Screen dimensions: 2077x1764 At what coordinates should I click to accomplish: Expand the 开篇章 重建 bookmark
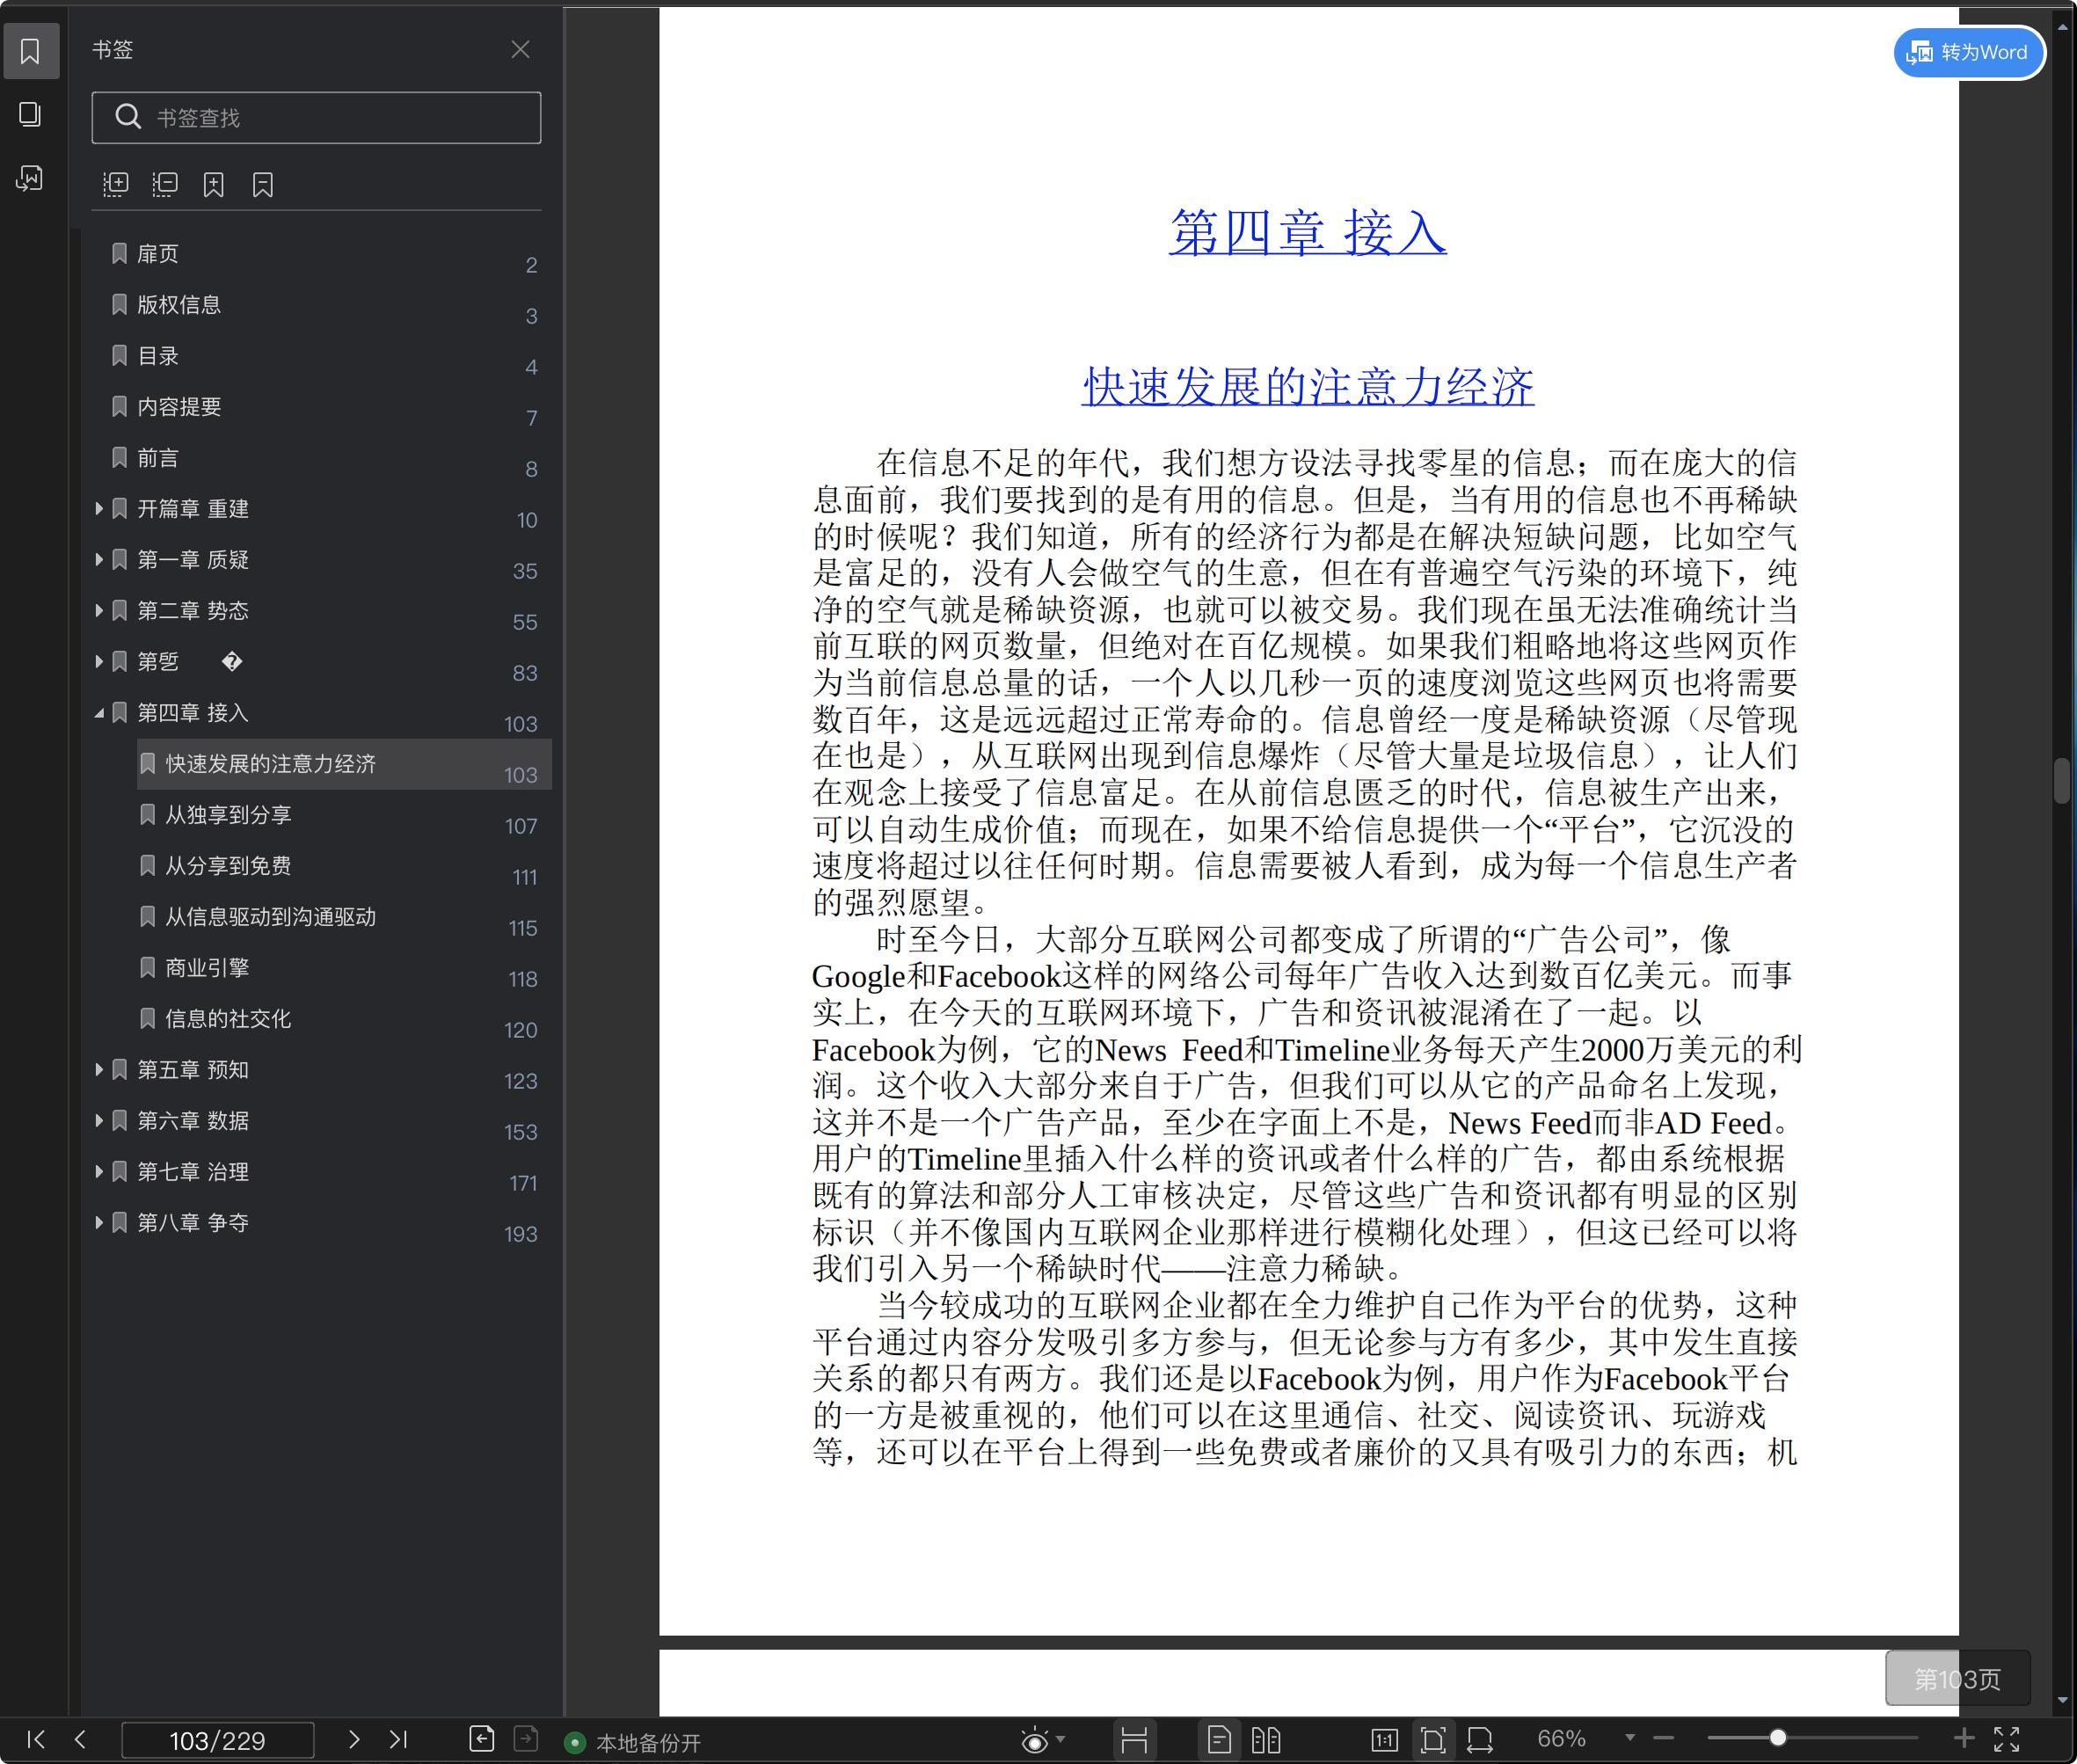coord(99,508)
